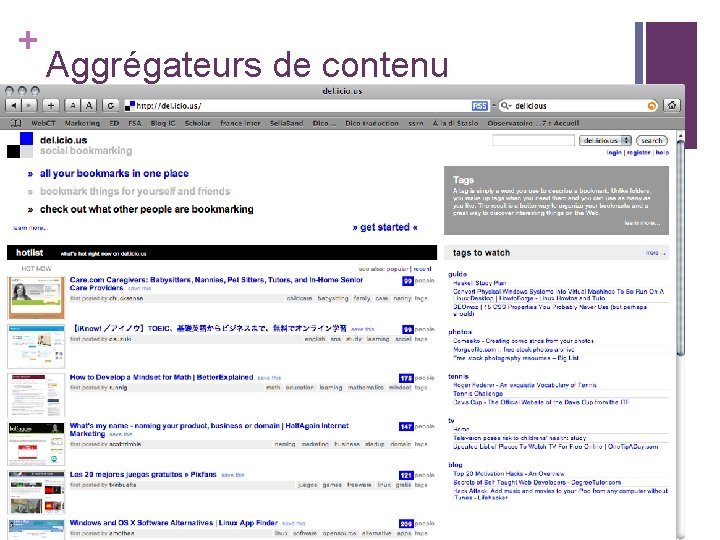Click the Safari forward arrow button
Viewport: 720px width, 540px height.
coord(29,106)
